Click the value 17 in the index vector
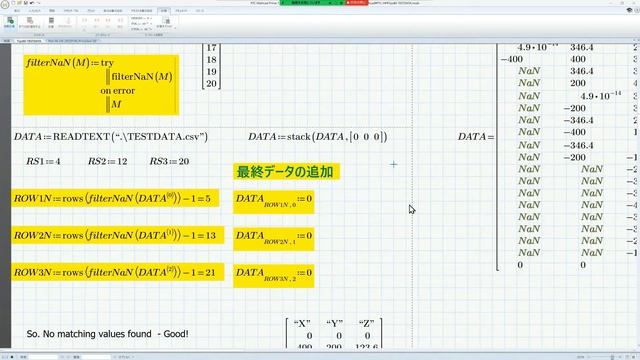Image resolution: width=640 pixels, height=360 pixels. point(211,48)
